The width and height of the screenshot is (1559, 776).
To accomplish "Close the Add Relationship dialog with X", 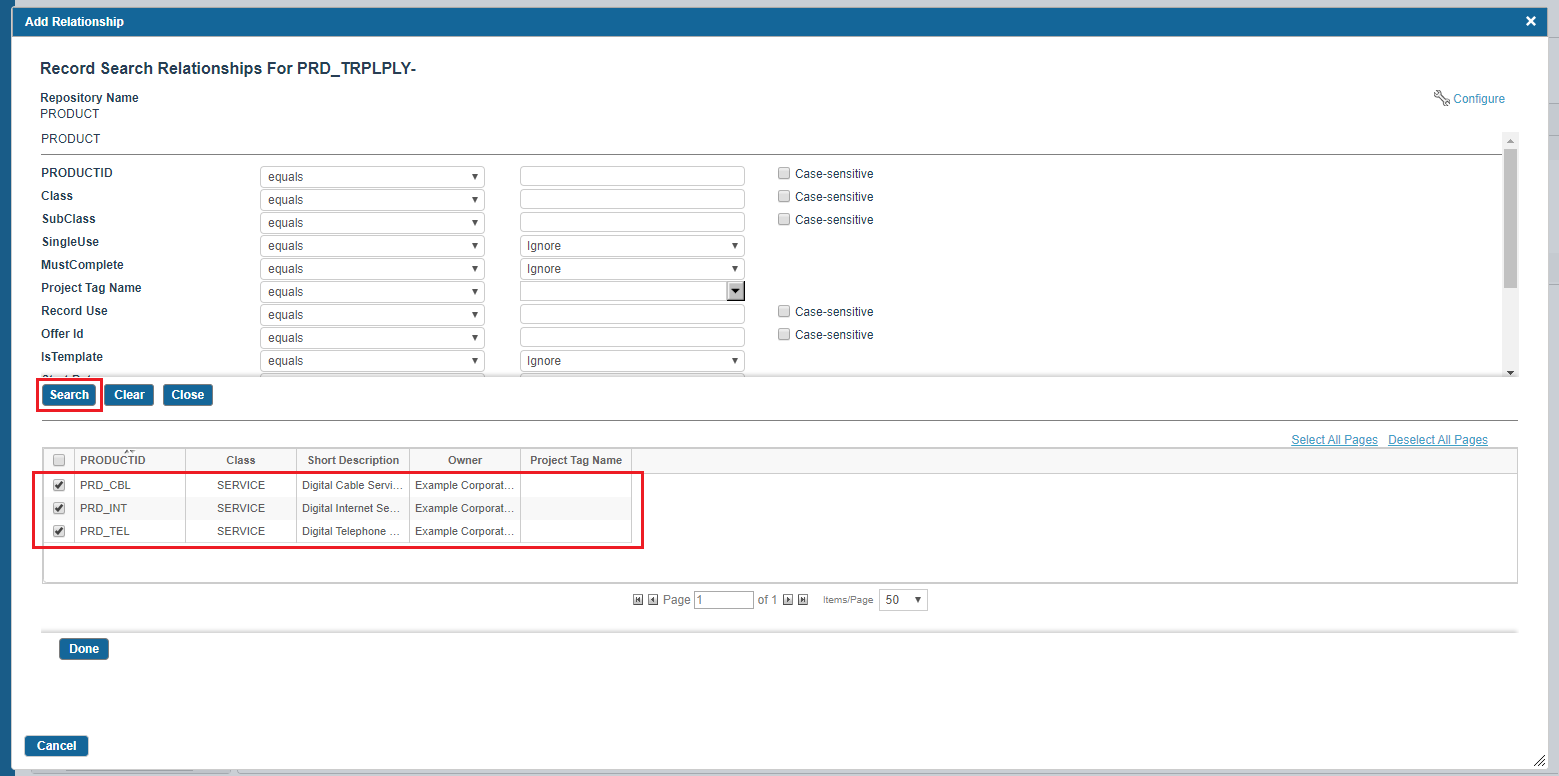I will 1530,21.
